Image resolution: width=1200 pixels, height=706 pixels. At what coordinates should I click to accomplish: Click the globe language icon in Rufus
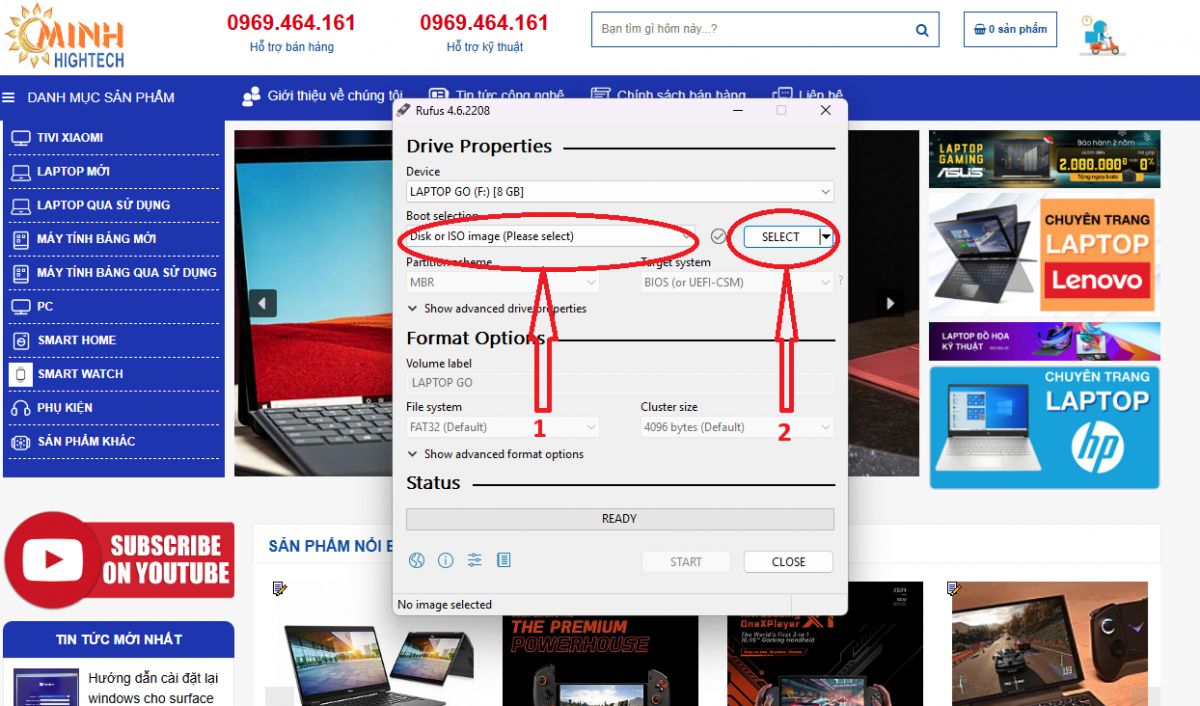(417, 561)
